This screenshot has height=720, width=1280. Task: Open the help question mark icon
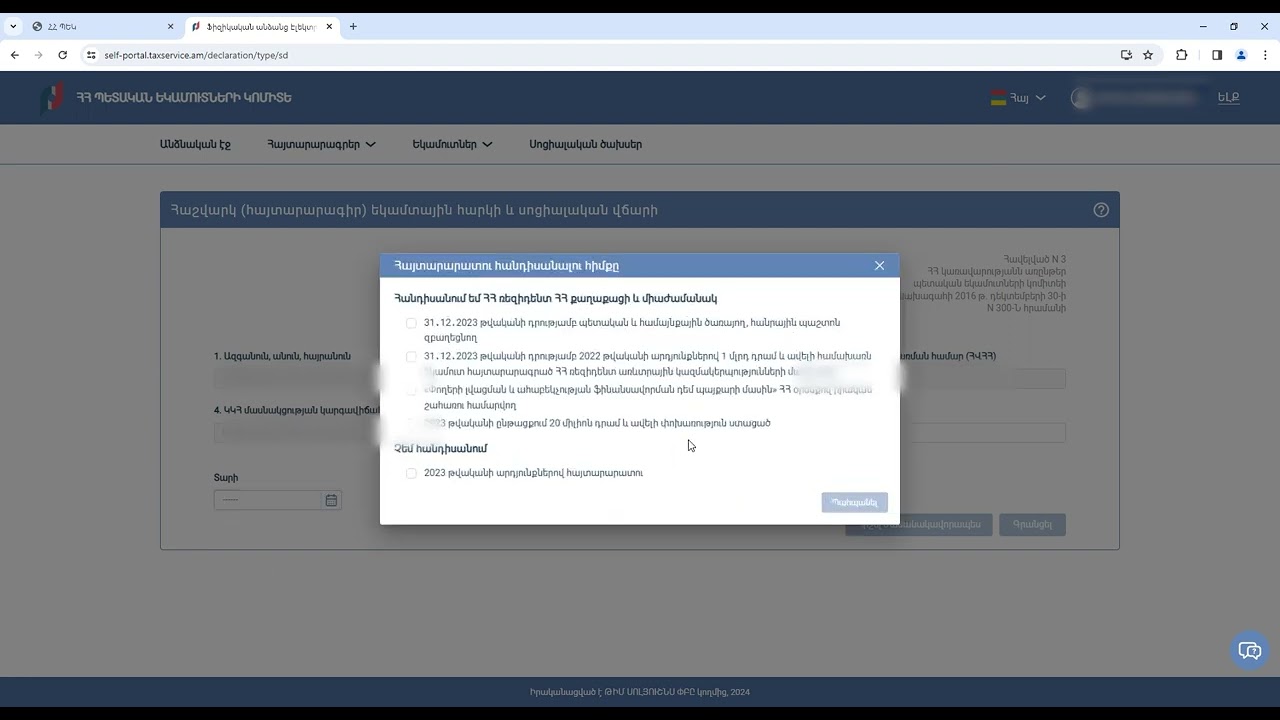coord(1101,210)
